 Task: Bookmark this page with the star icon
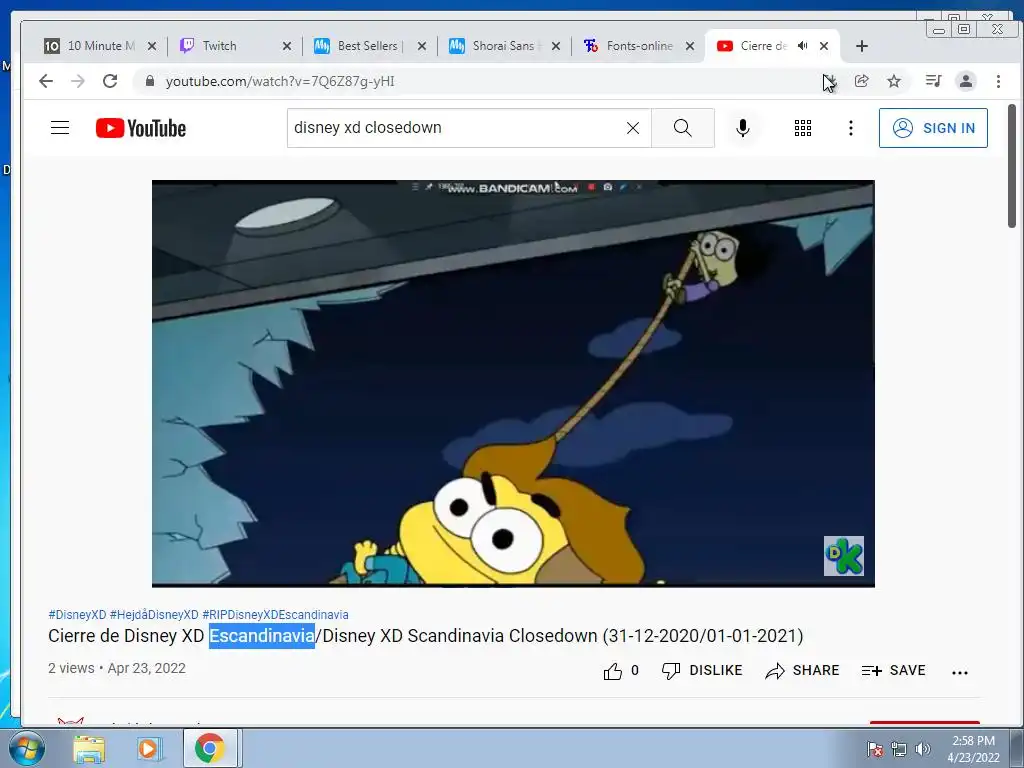894,81
